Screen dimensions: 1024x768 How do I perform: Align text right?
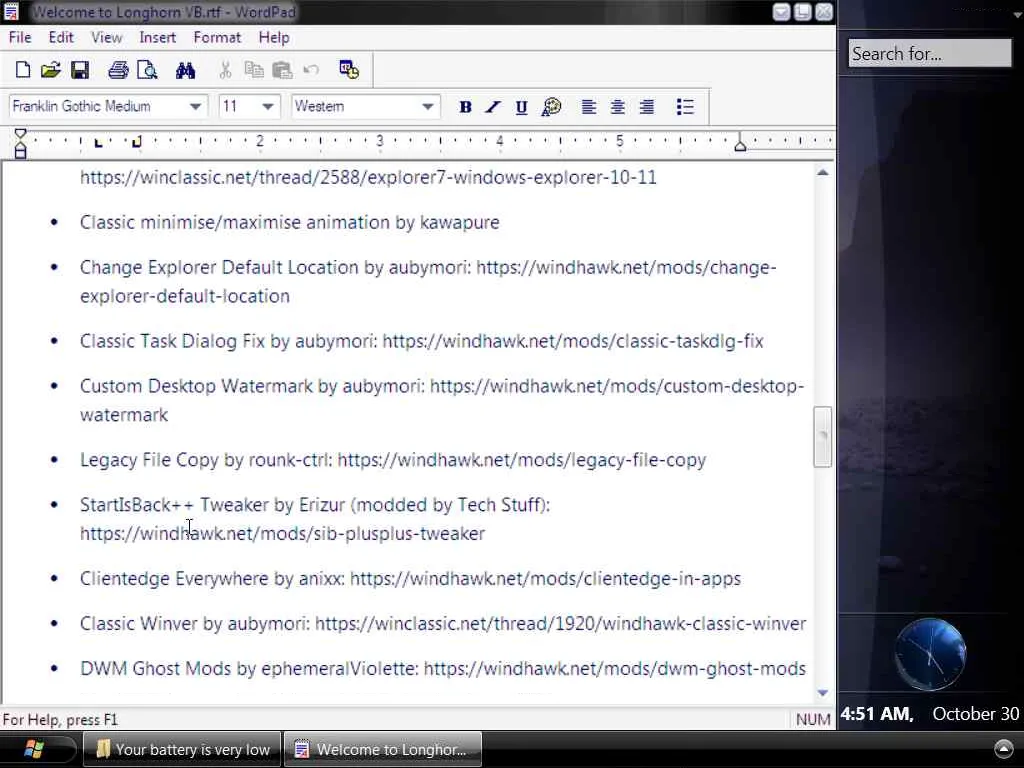tap(647, 107)
